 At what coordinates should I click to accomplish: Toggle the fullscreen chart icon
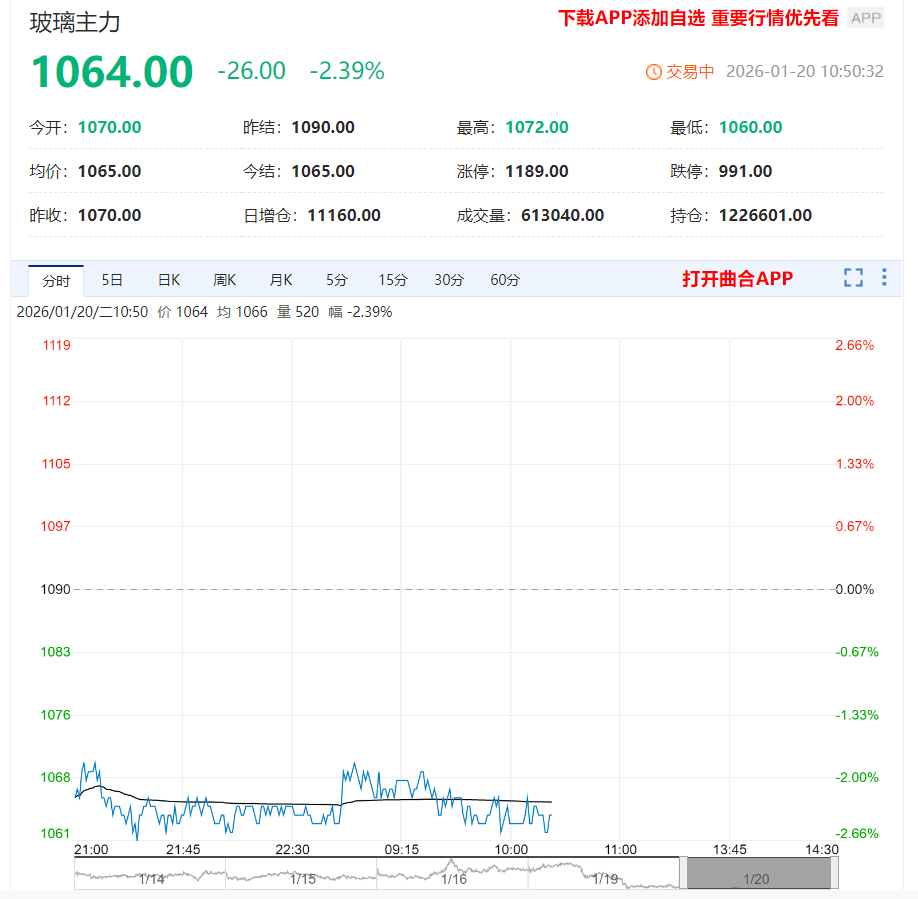pyautogui.click(x=852, y=278)
